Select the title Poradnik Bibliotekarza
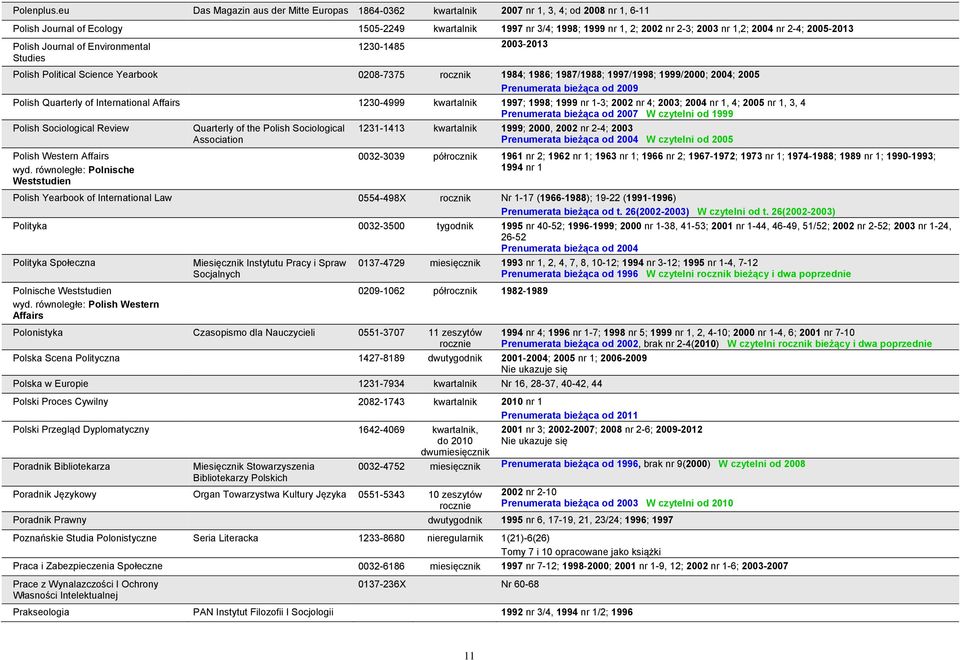 point(61,467)
